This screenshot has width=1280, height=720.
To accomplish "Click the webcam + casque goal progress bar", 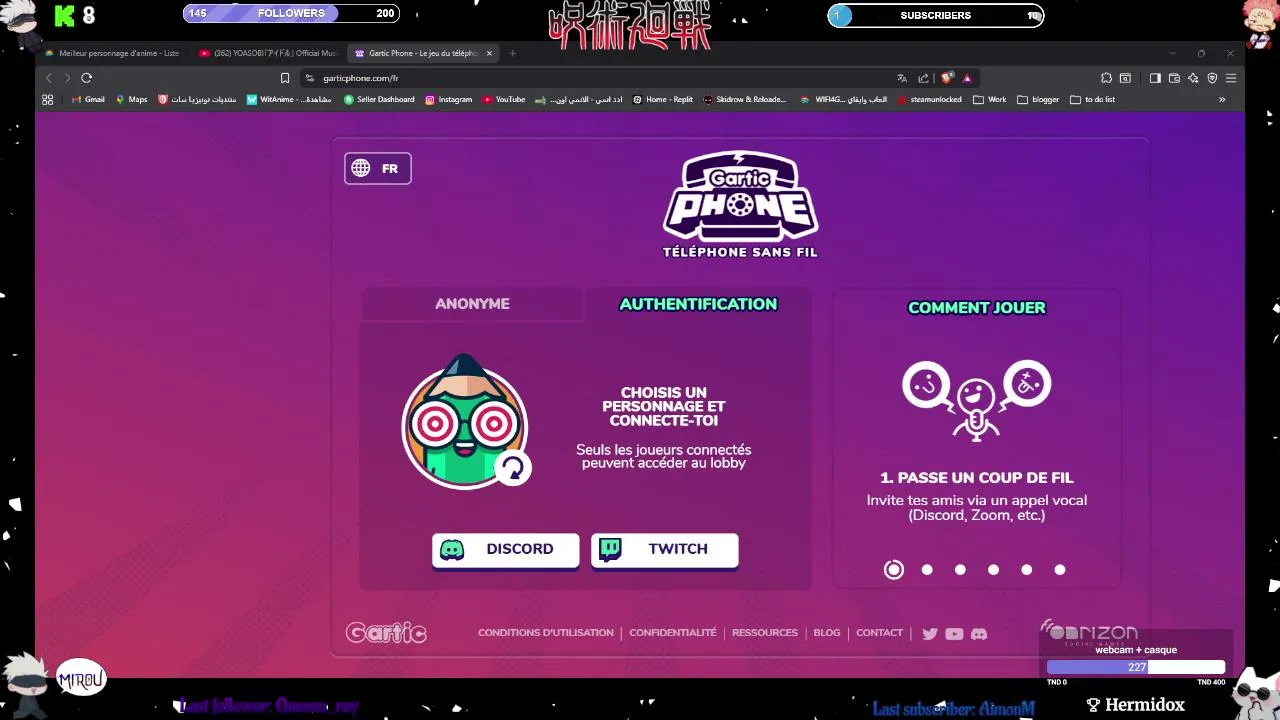I will [1136, 667].
